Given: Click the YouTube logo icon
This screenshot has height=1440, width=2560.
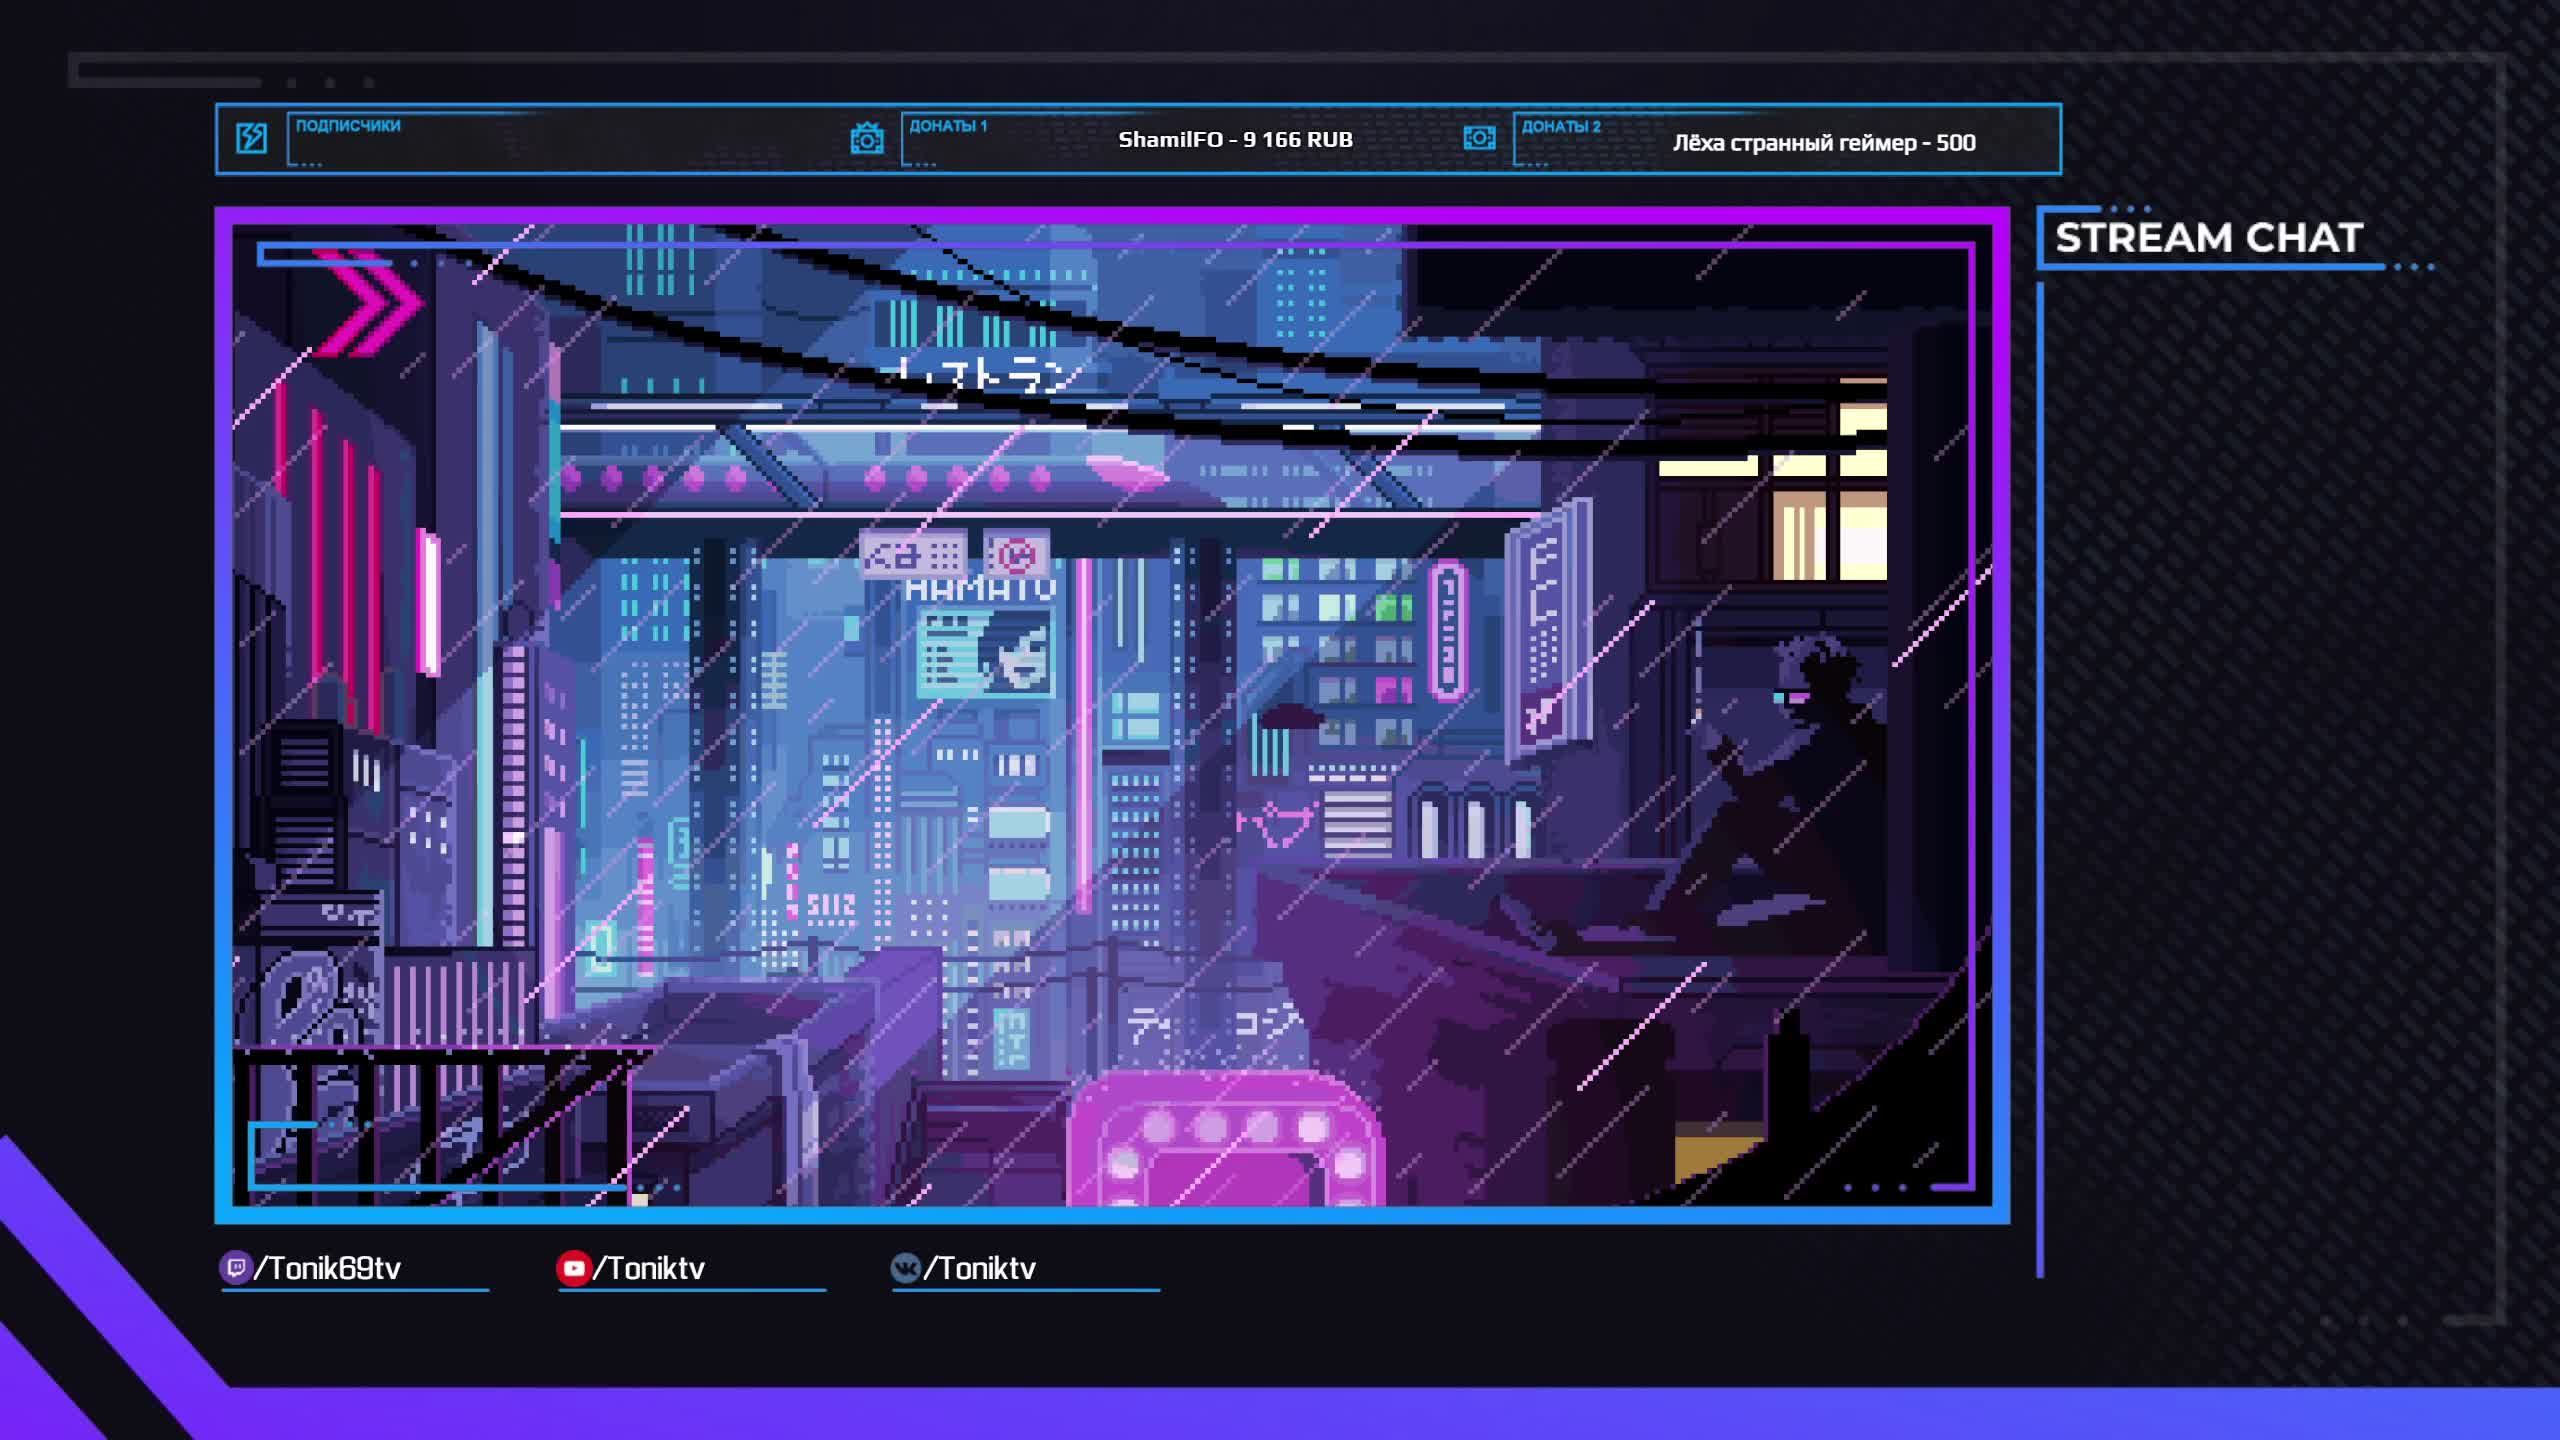Looking at the screenshot, I should coord(573,1268).
